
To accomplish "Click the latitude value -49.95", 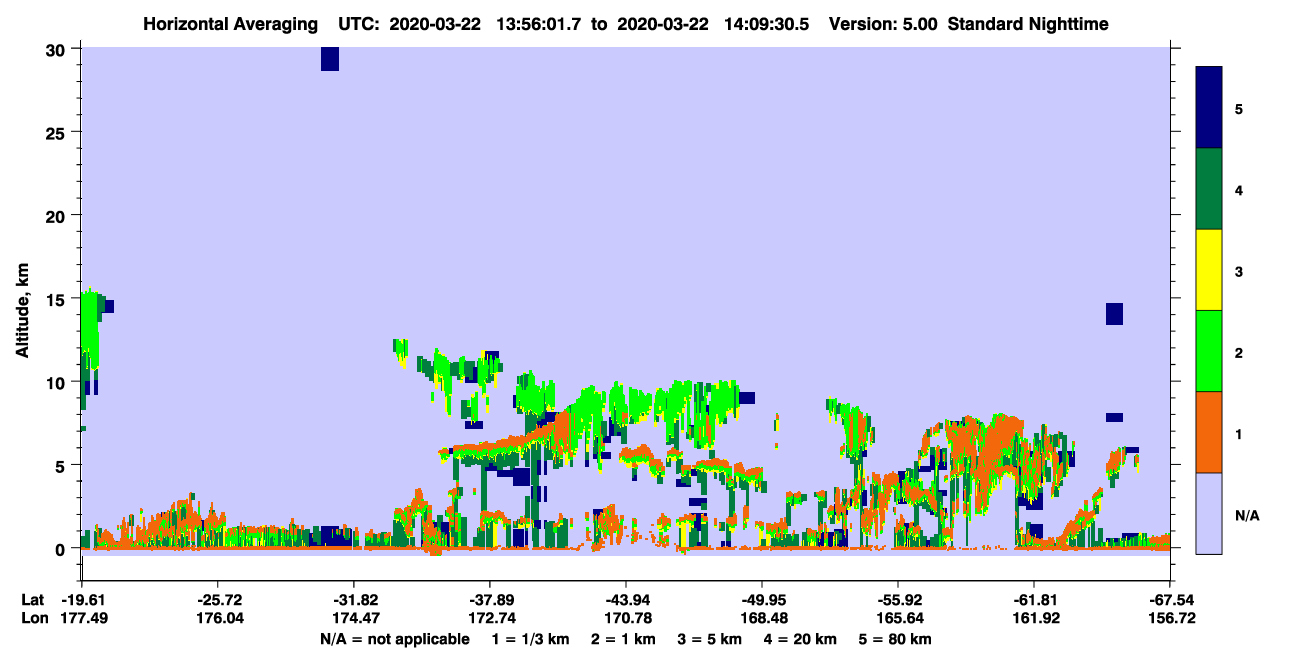I will [762, 600].
